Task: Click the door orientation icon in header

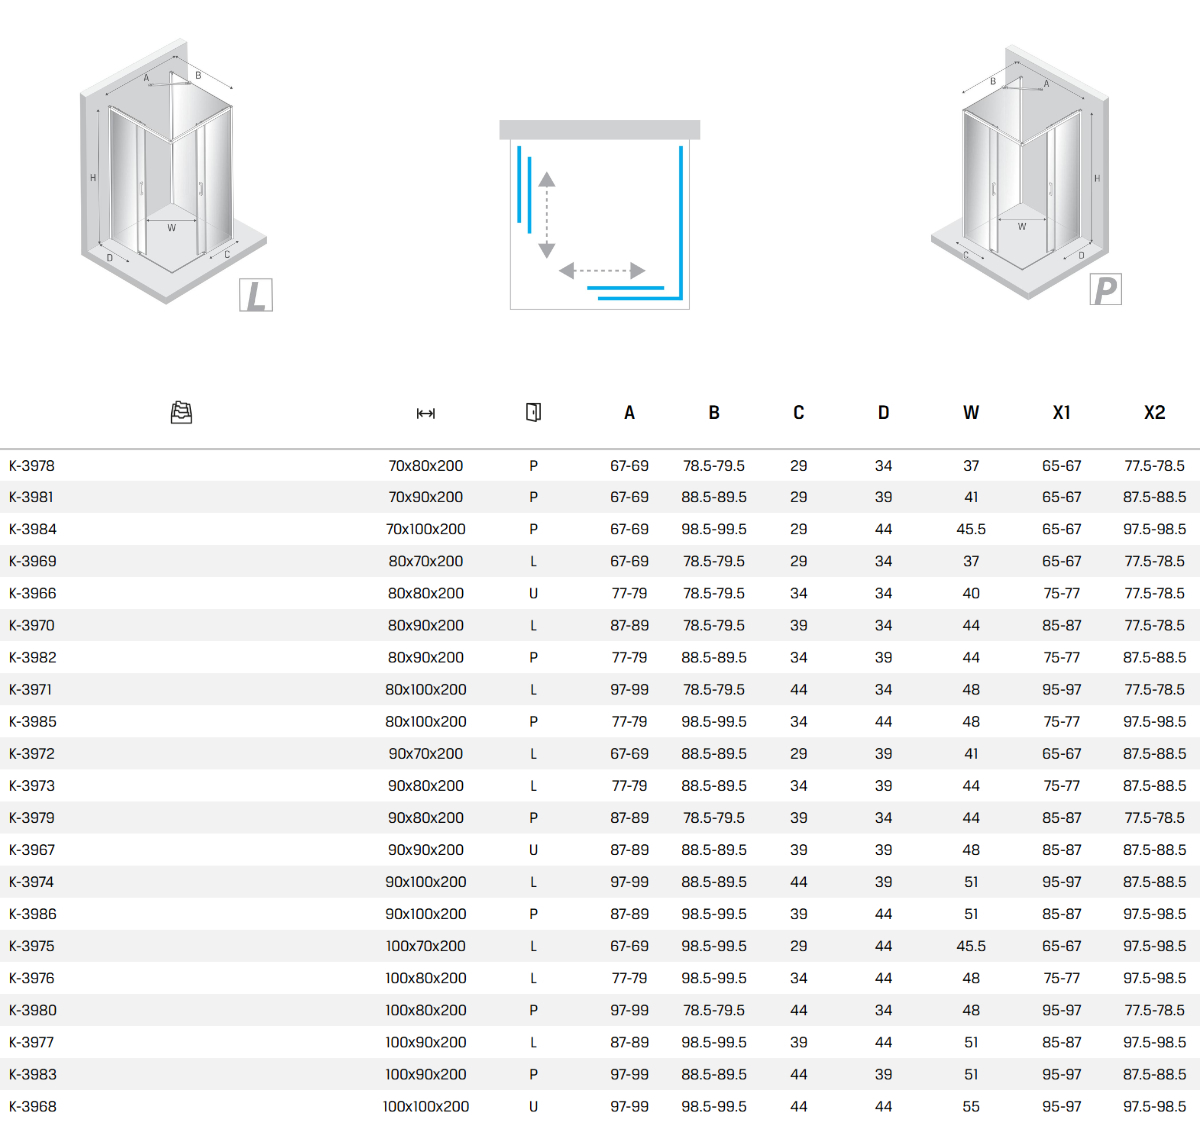Action: pos(533,412)
